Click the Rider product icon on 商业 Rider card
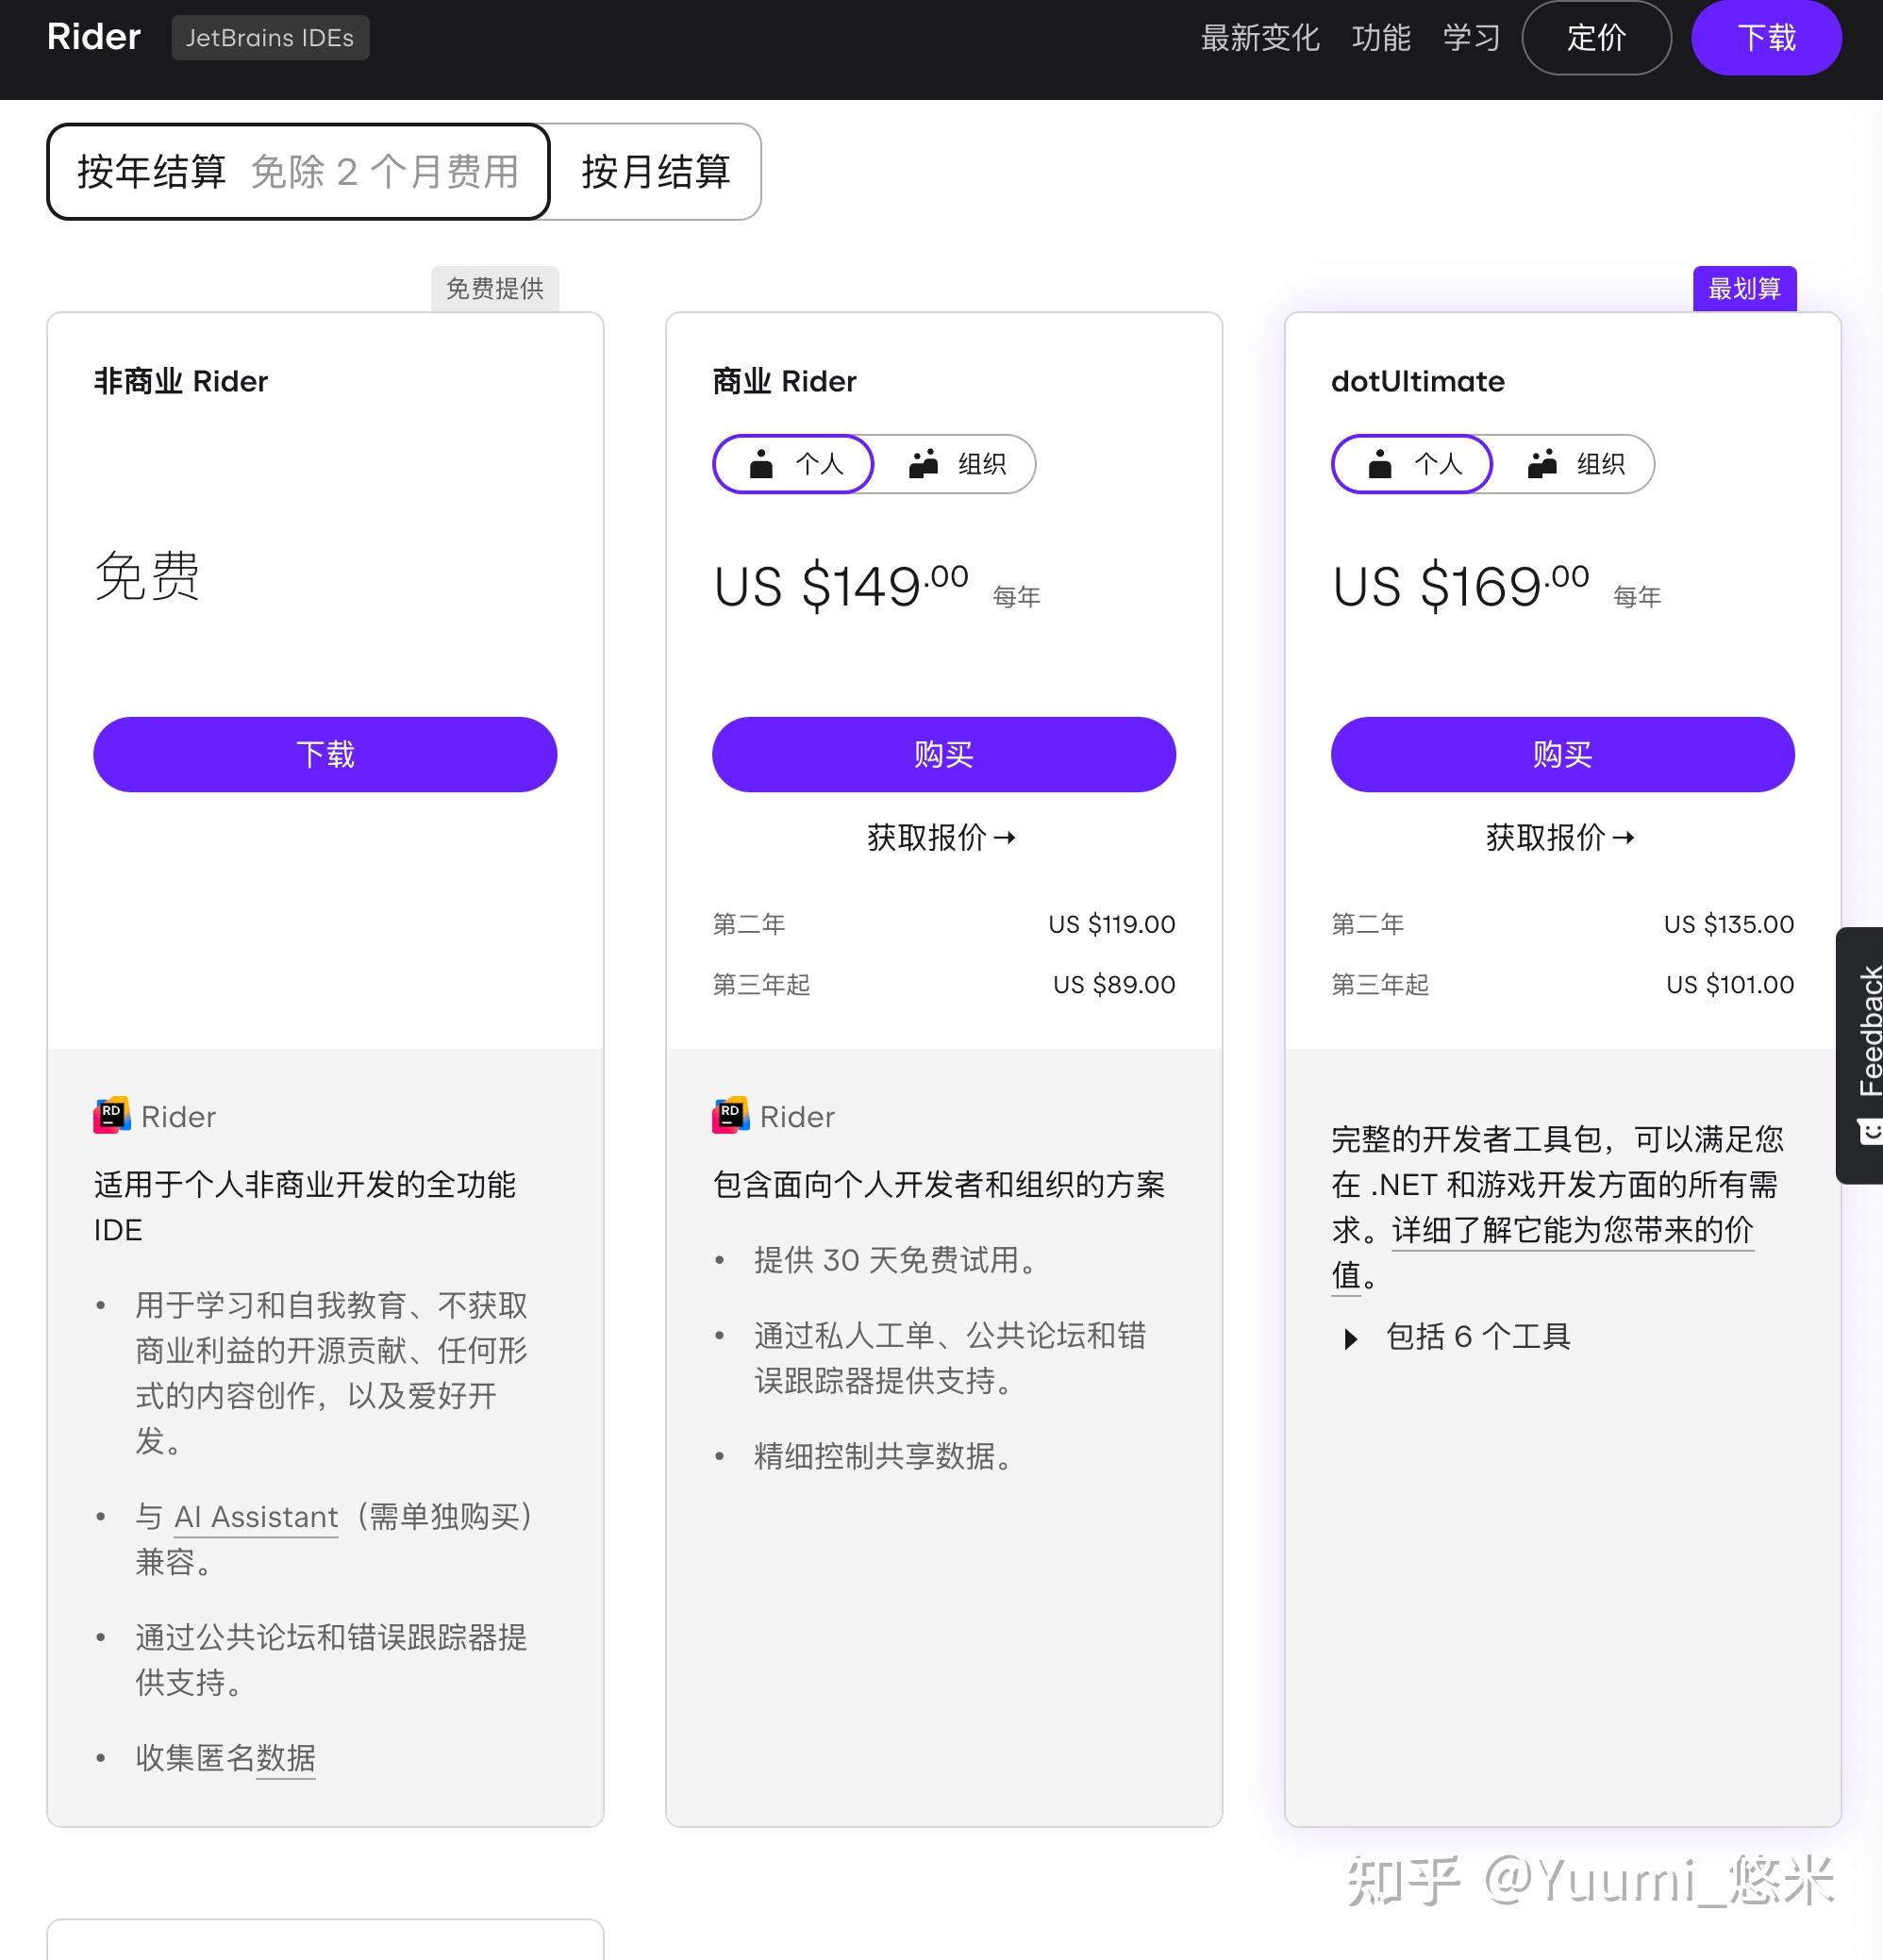This screenshot has width=1883, height=1960. (x=729, y=1115)
